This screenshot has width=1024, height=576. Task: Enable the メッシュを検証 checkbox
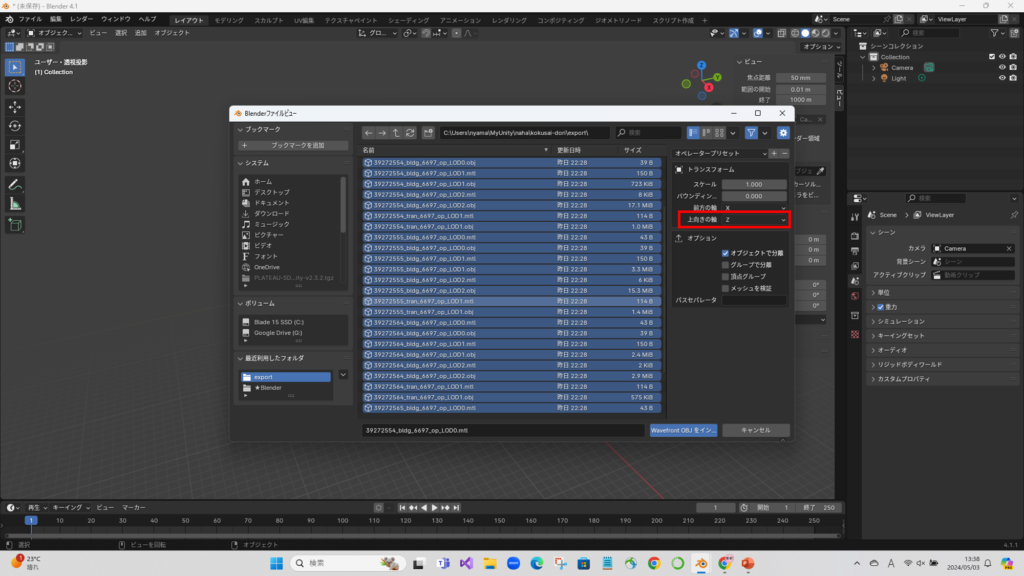(725, 289)
